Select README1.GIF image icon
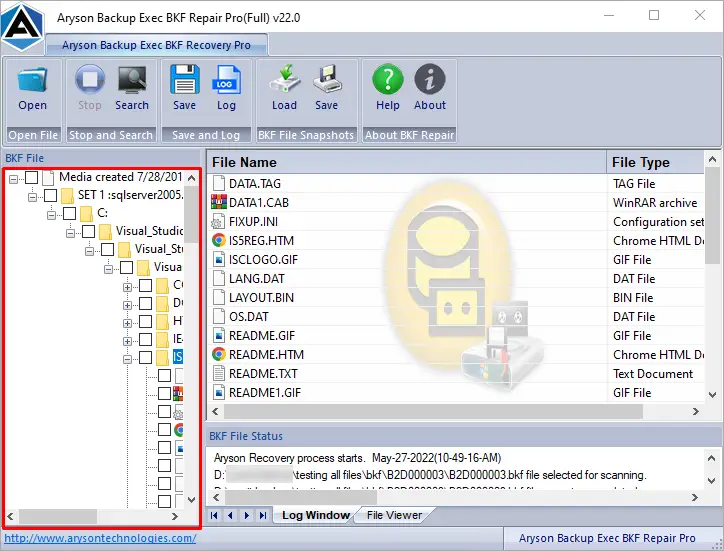The image size is (724, 551). 218,392
